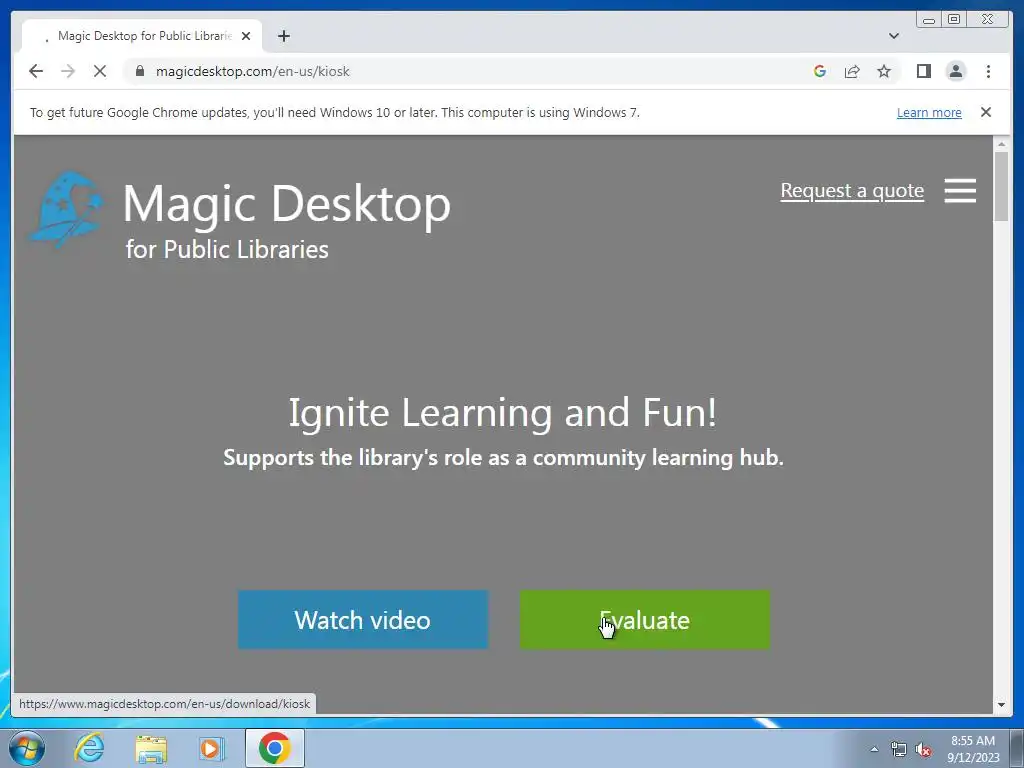Open Windows Media Player from the taskbar

click(211, 748)
